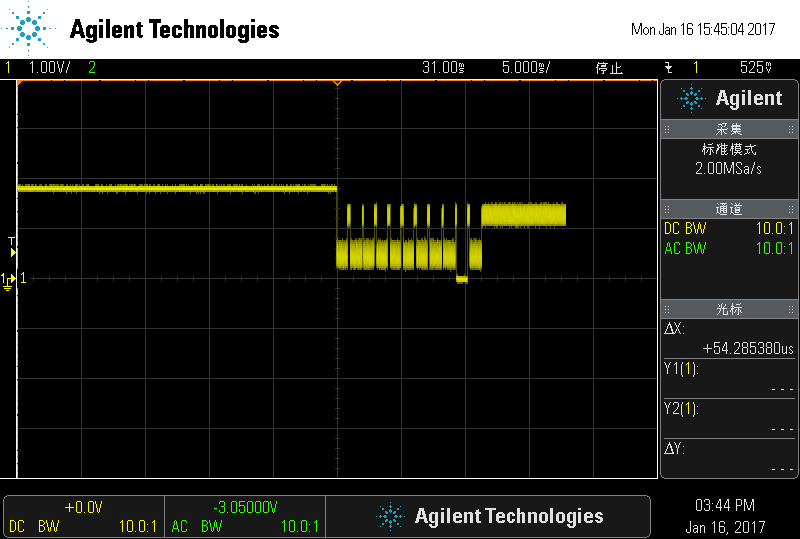
Task: Click the orange trigger time reference triangle
Action: click(x=337, y=83)
